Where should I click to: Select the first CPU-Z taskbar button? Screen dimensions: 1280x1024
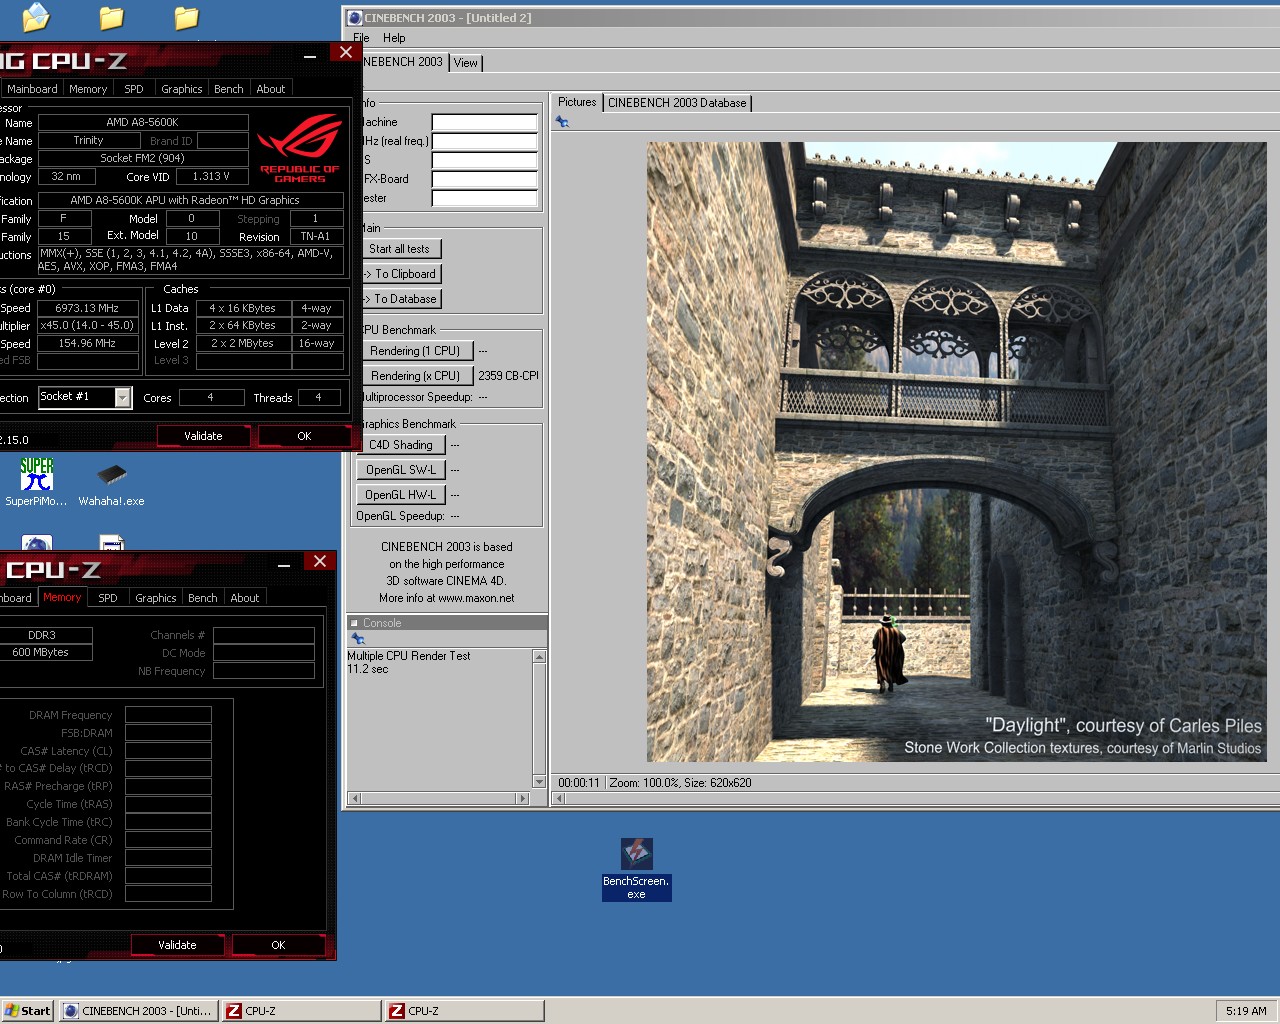pyautogui.click(x=302, y=1011)
